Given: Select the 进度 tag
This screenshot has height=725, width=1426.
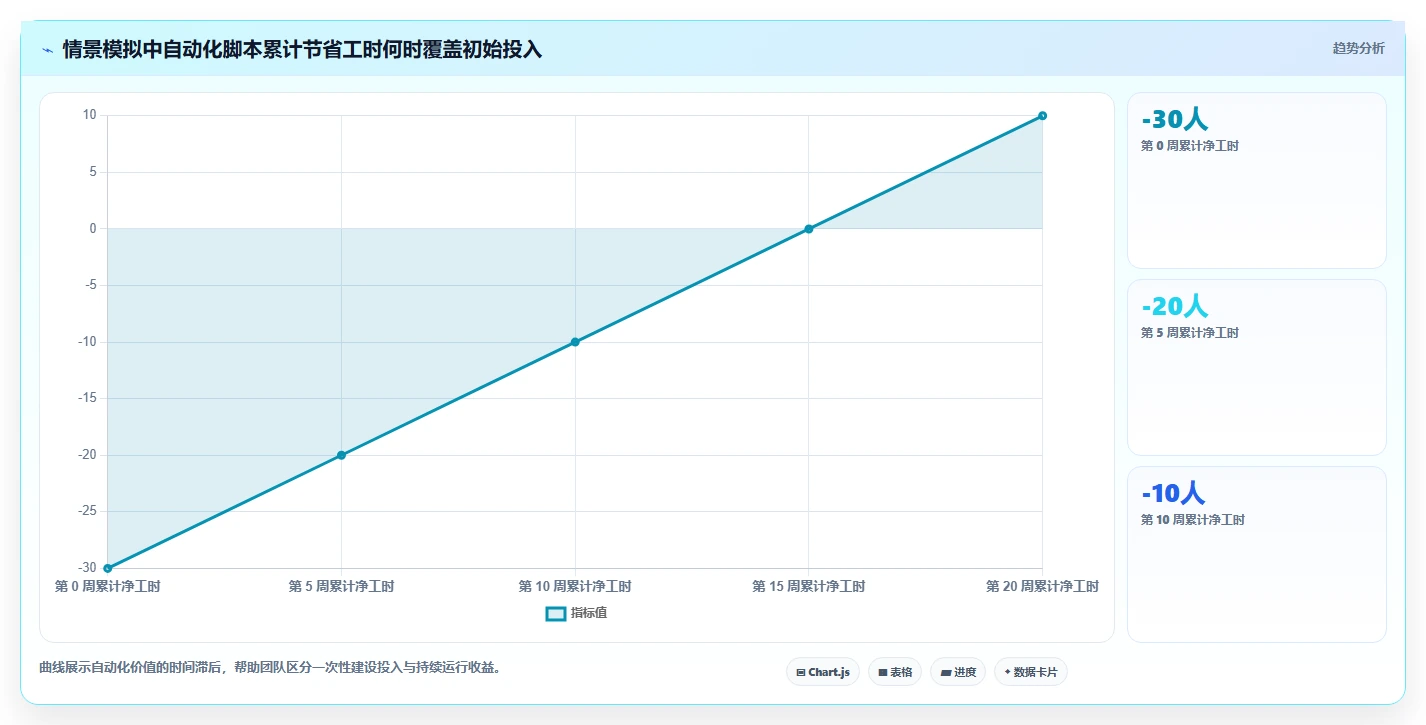Looking at the screenshot, I should [958, 672].
